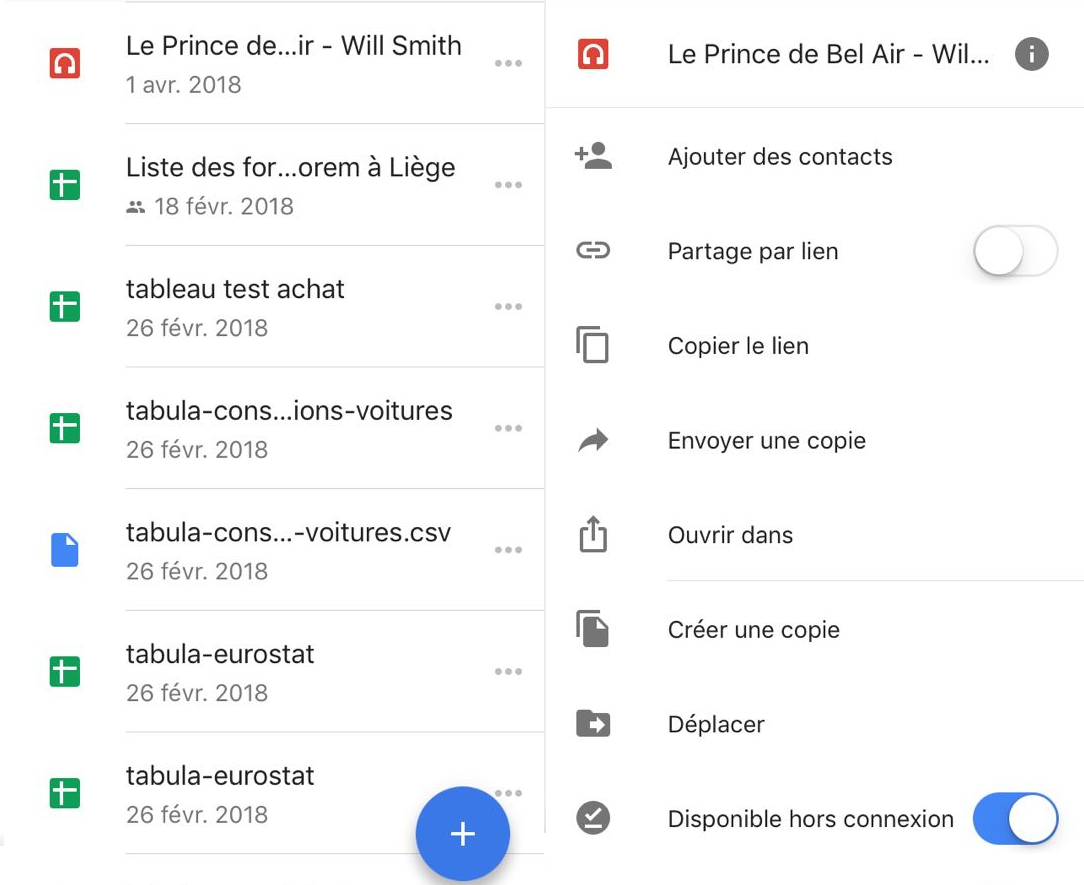
Task: Click the forward arrow send copy icon
Action: point(593,440)
